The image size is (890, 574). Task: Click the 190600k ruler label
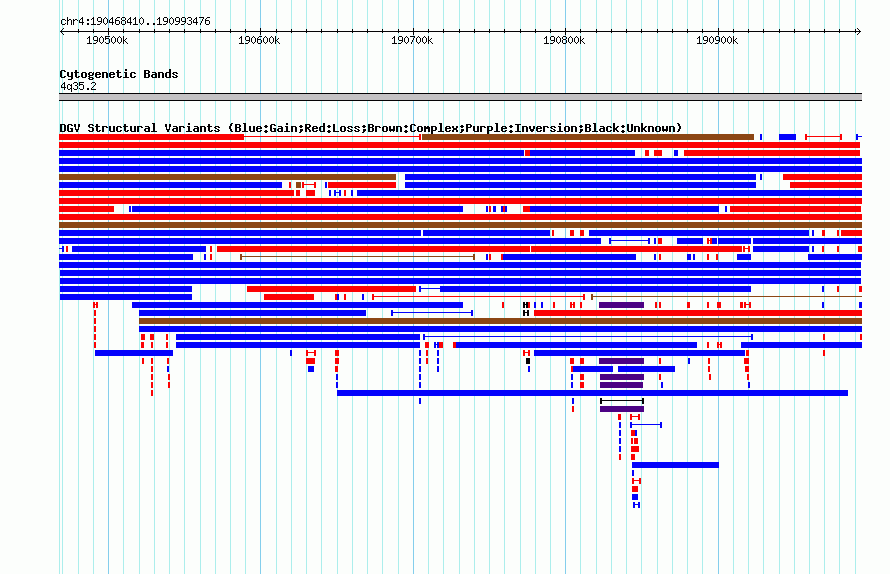(259, 40)
